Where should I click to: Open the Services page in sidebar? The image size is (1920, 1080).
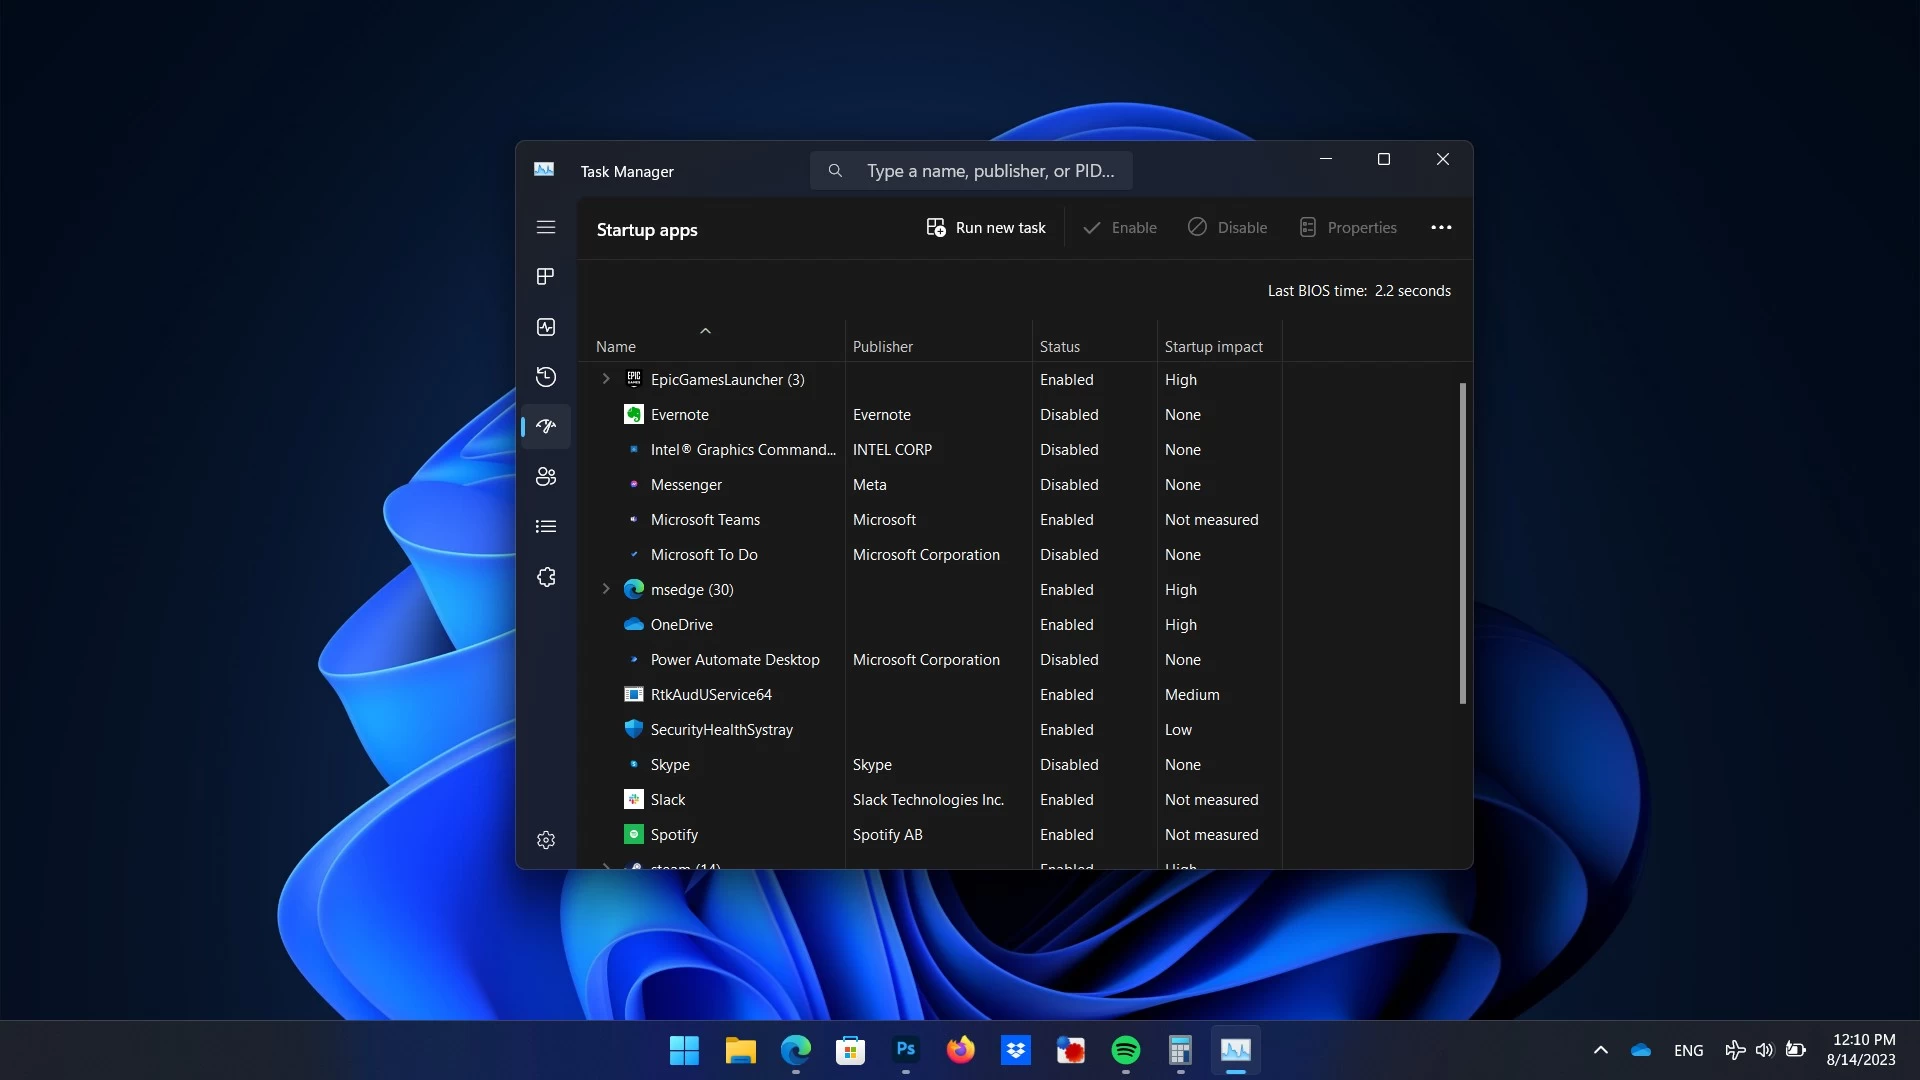click(546, 577)
